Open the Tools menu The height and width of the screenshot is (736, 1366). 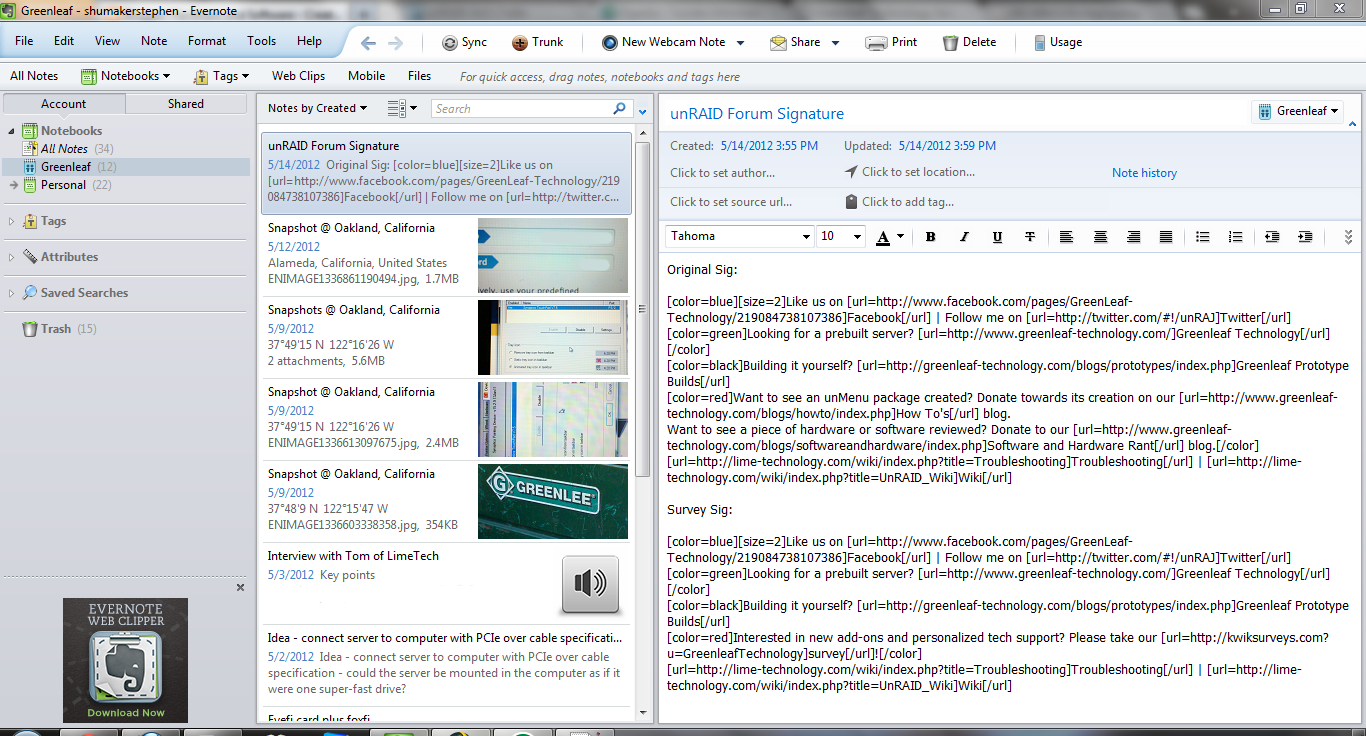point(261,41)
